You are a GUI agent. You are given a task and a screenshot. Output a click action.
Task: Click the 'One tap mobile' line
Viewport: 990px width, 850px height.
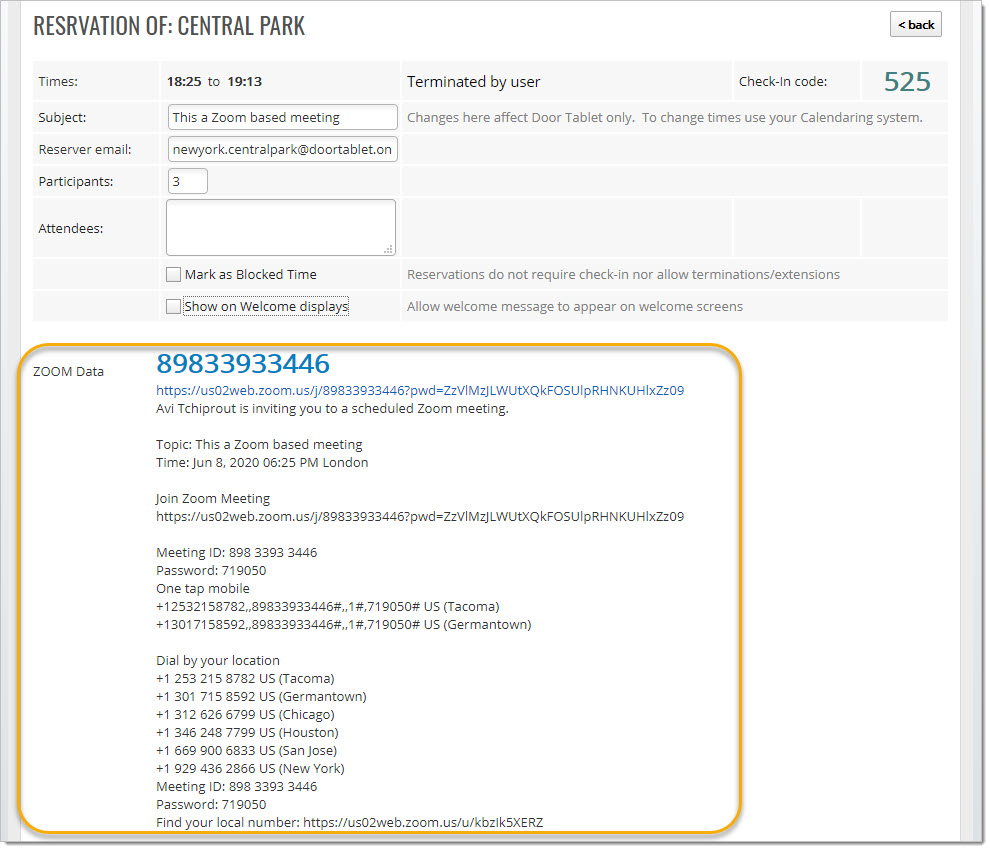[203, 589]
